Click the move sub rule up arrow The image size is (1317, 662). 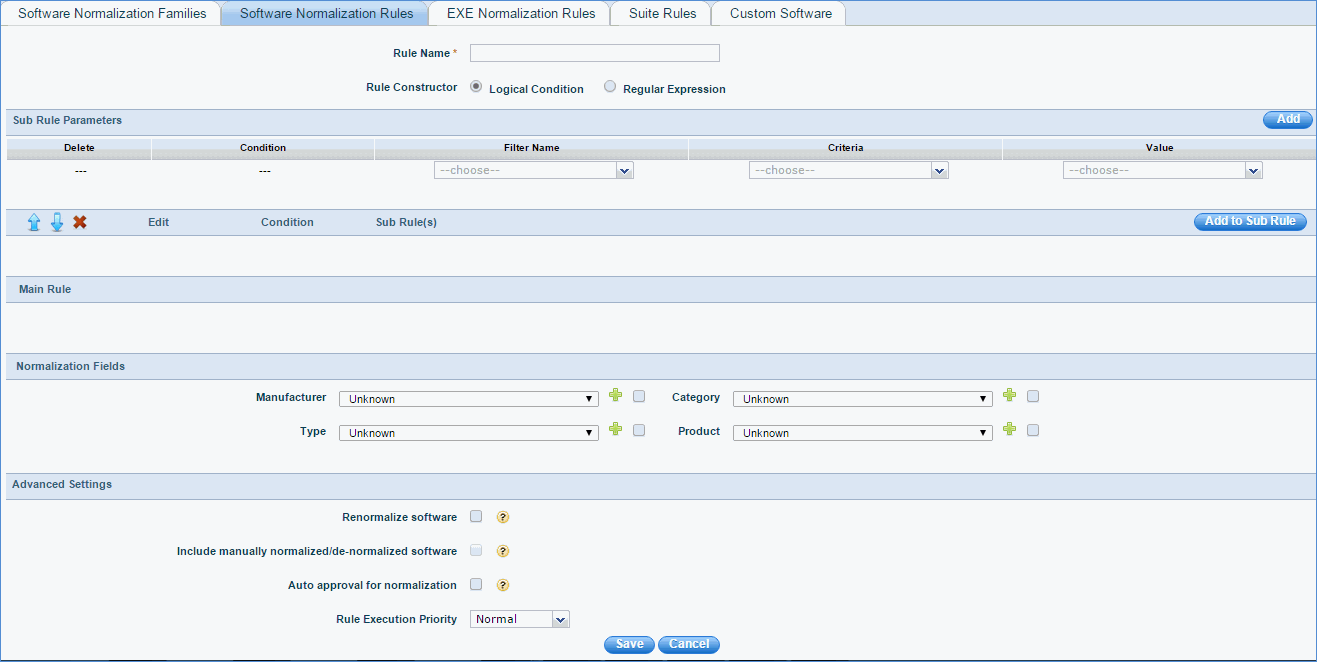34,222
